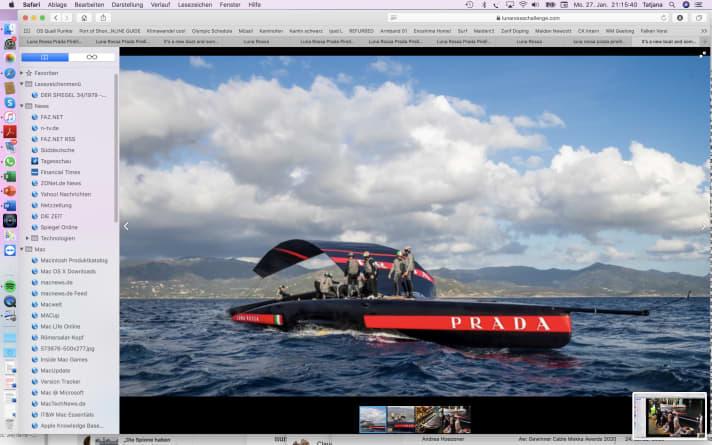712x445 pixels.
Task: Open Spotlight search in the menu bar
Action: click(x=672, y=5)
